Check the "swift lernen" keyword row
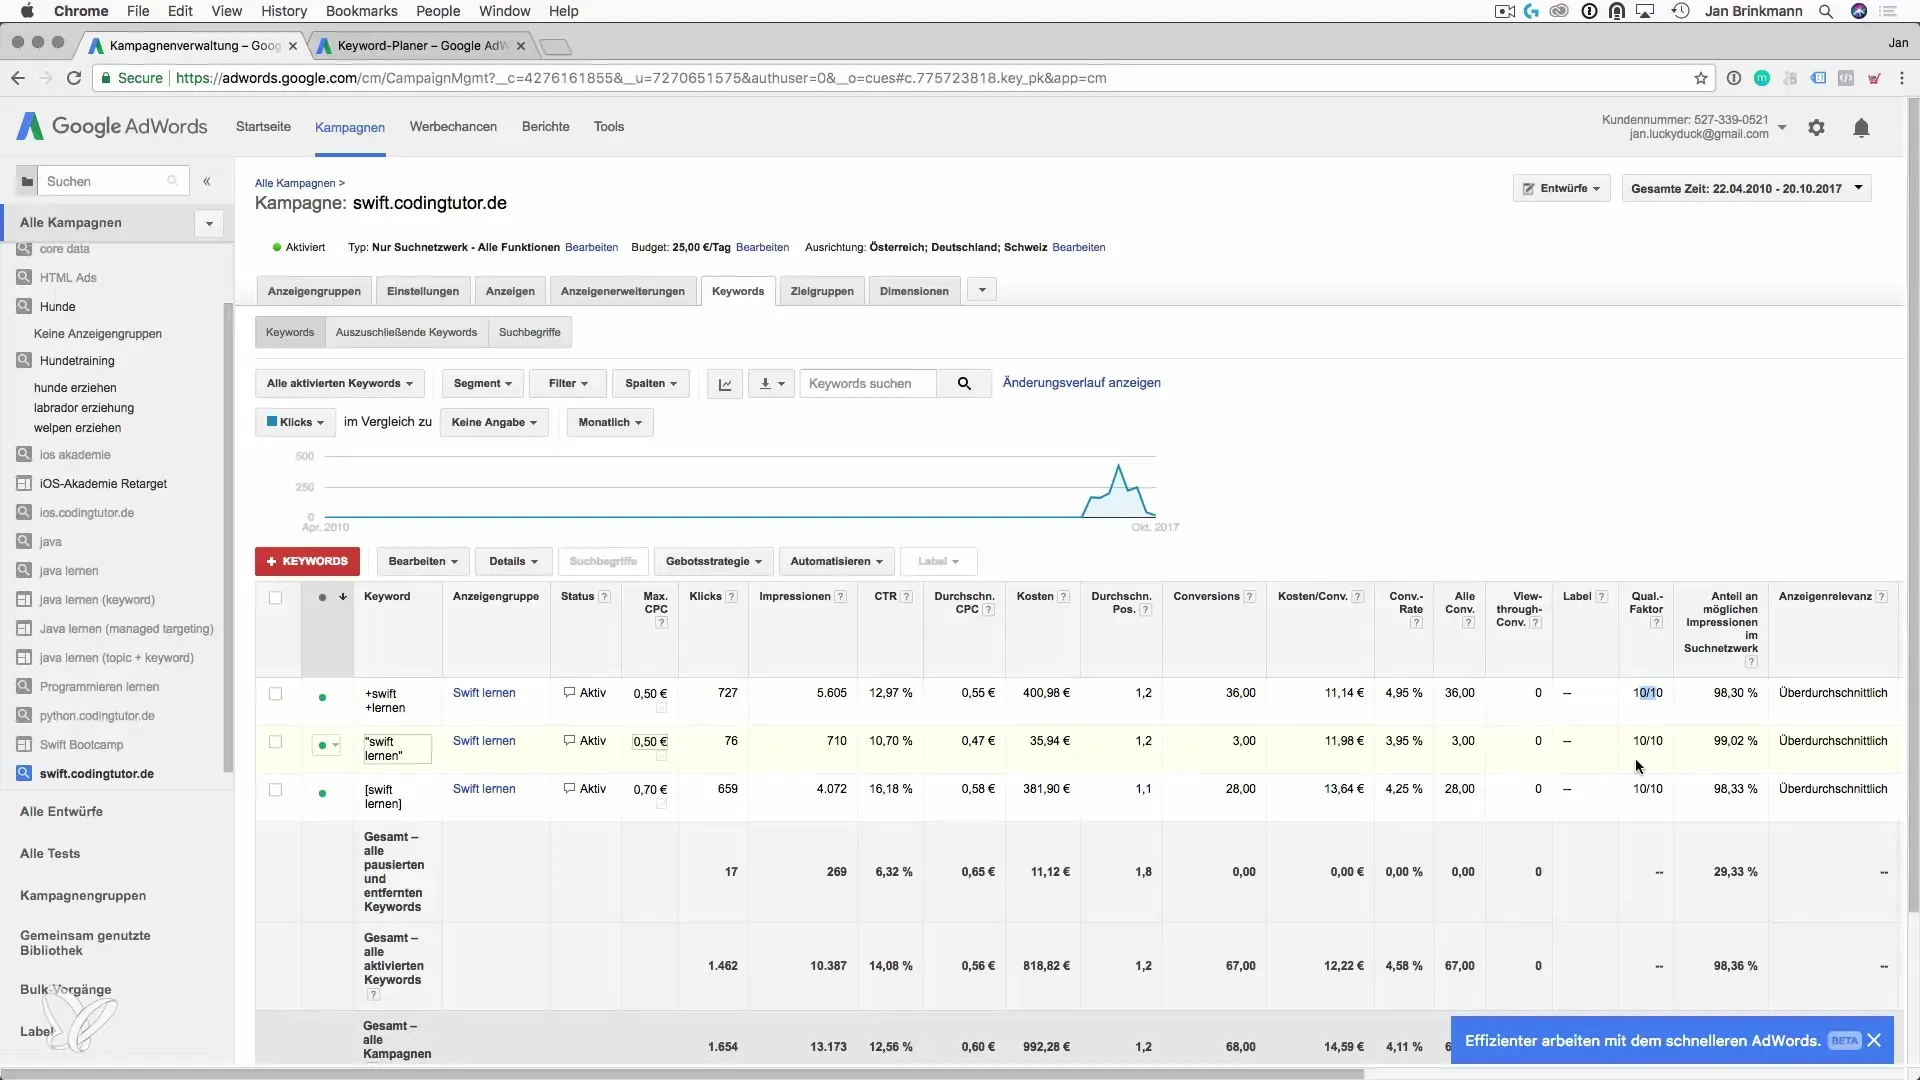Viewport: 1920px width, 1080px height. pos(276,742)
